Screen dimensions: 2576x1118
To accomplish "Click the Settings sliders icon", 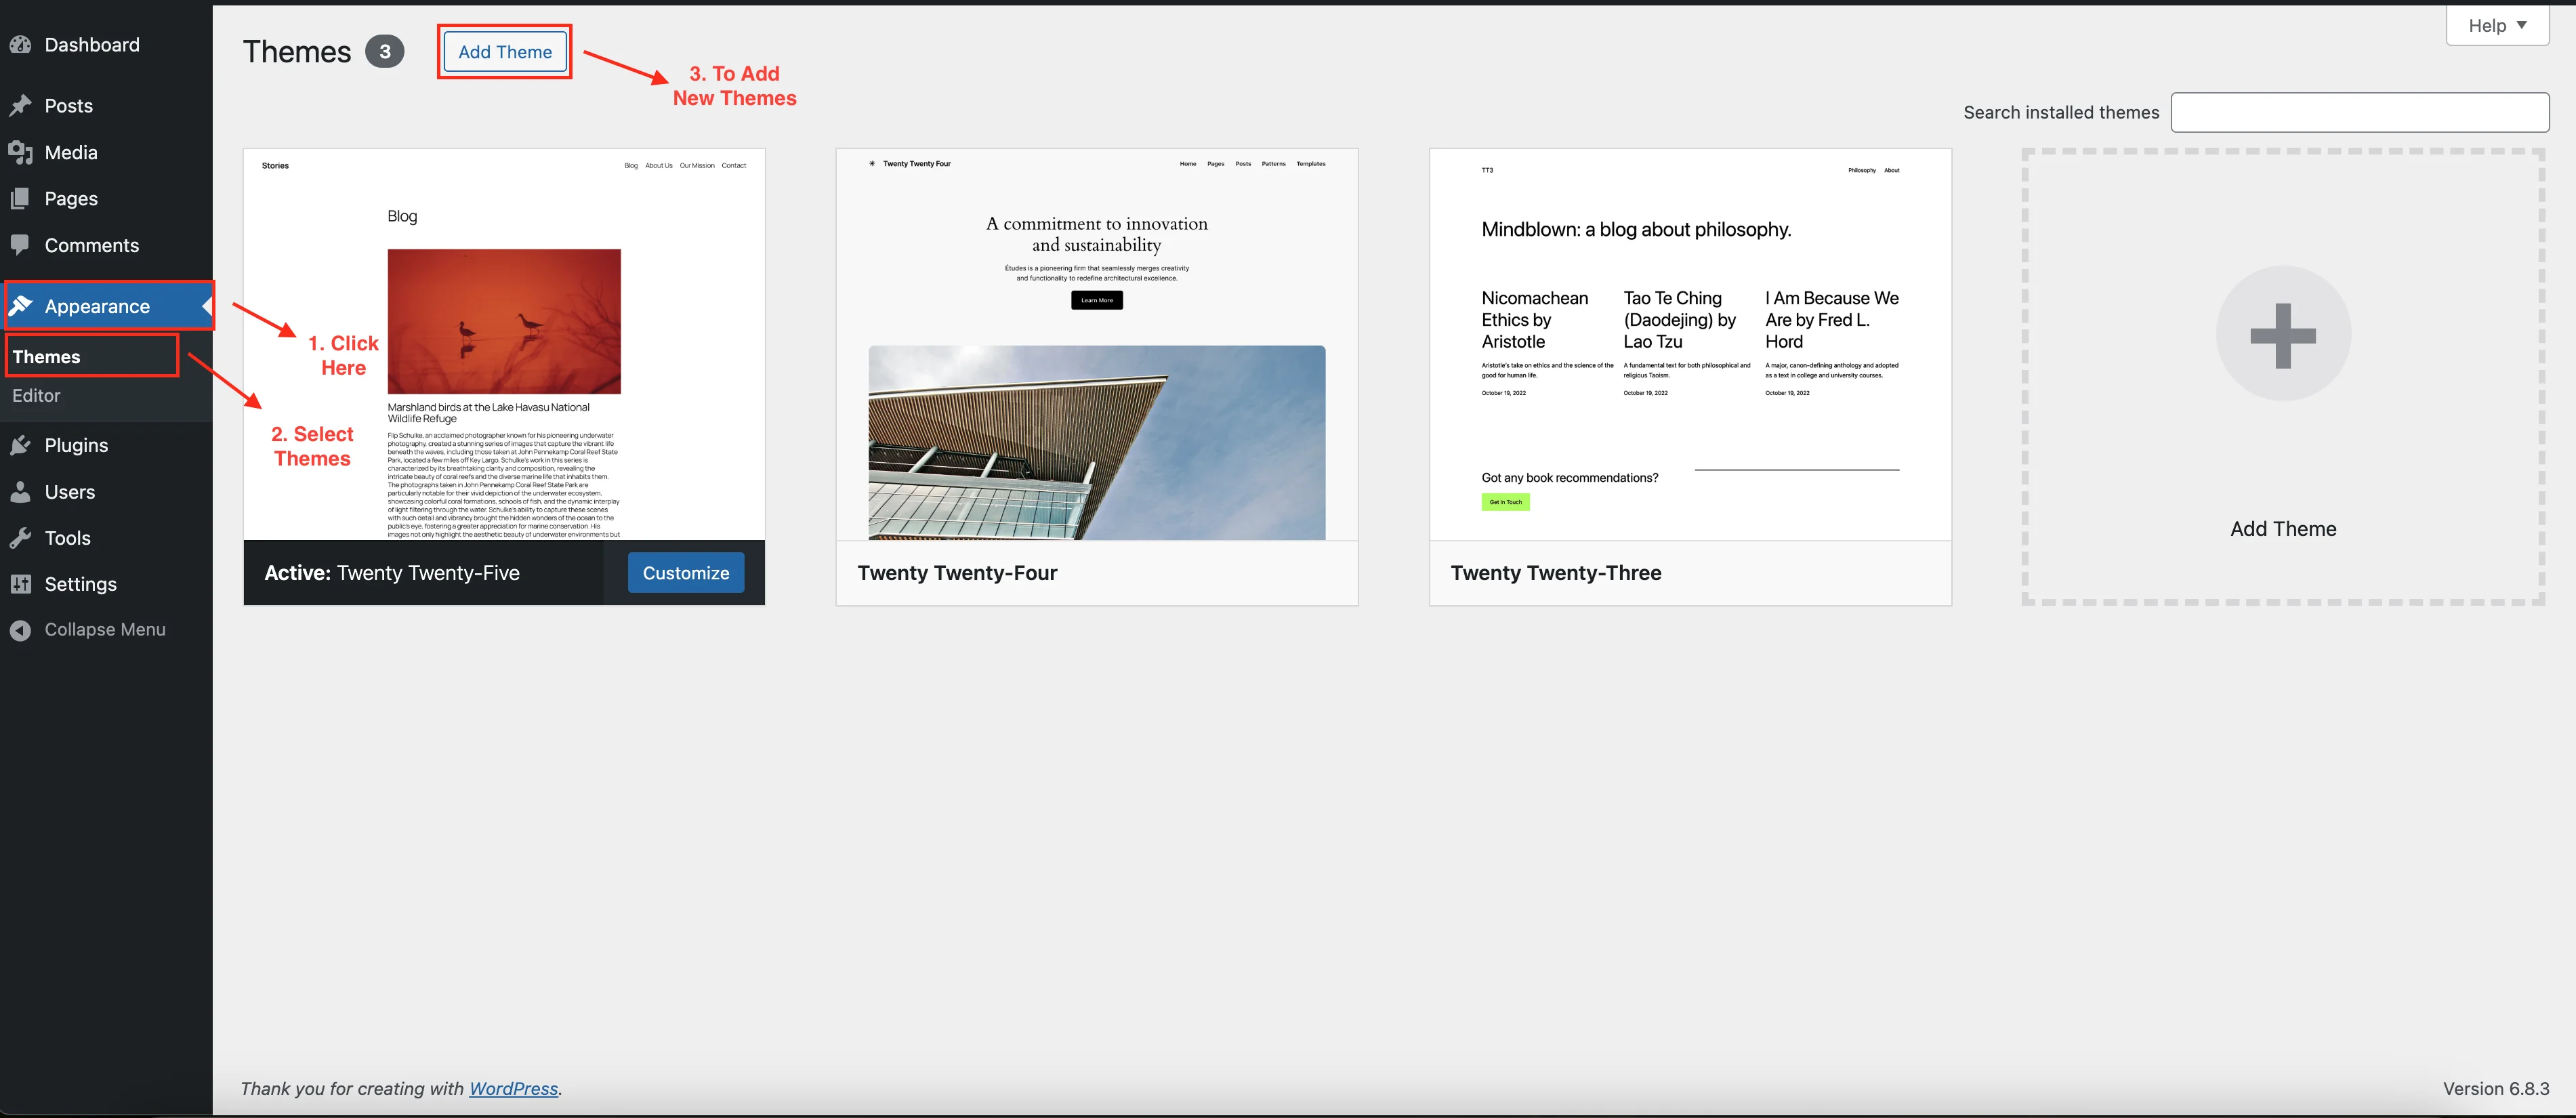I will click(x=20, y=584).
